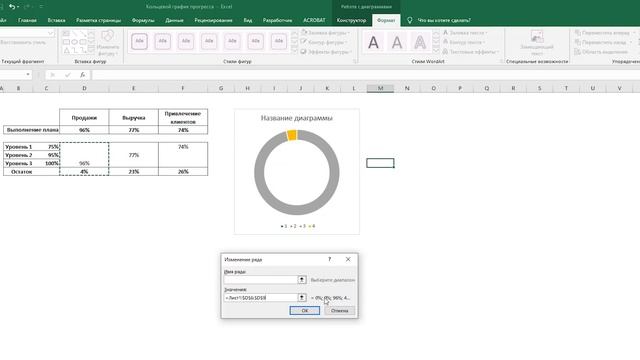Click the Undo arrow in title bar

(x=12, y=7)
